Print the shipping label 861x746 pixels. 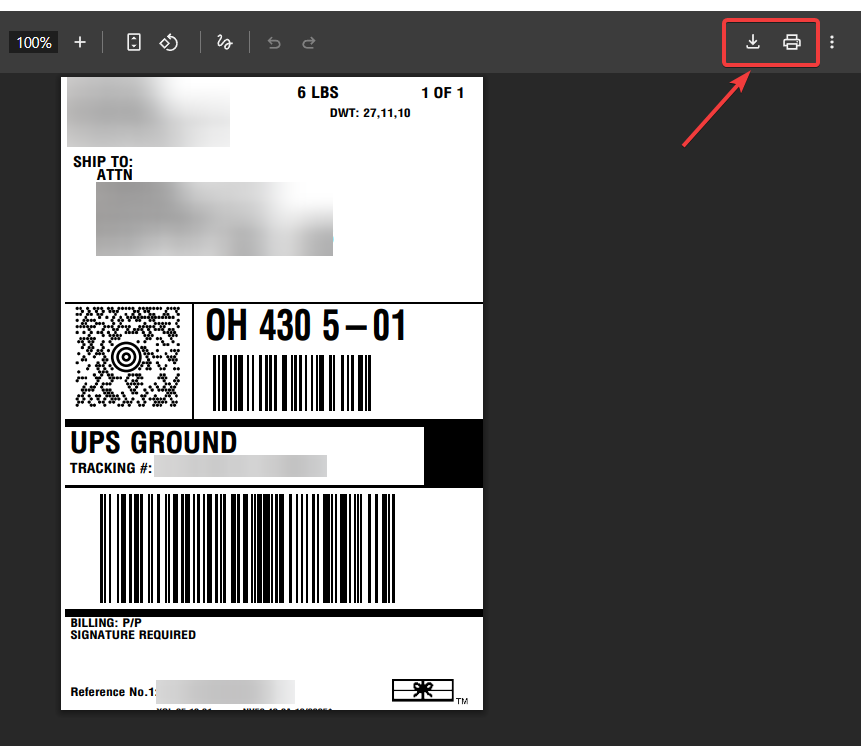tap(792, 42)
